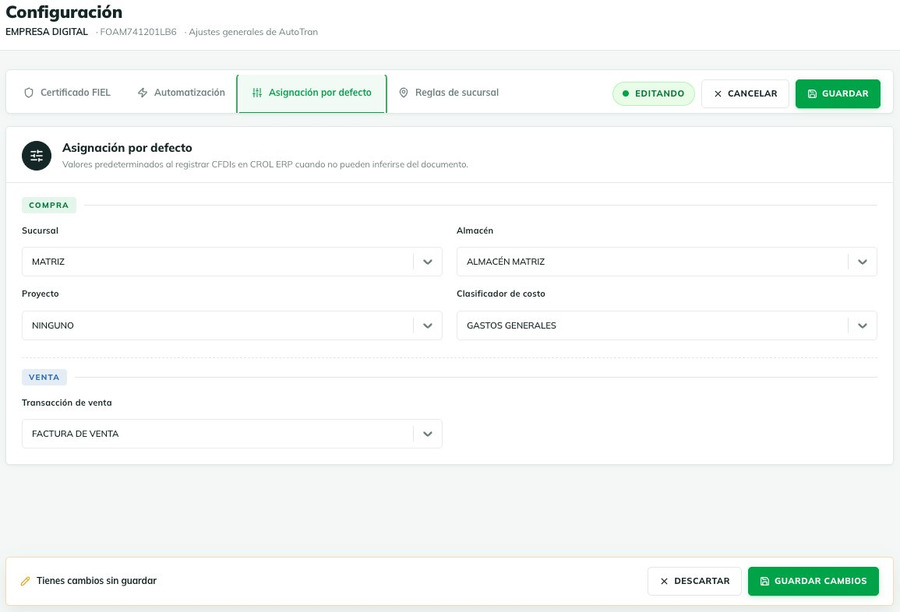
Task: Click the pencil icon by the unsaved changes notice
Action: coord(25,581)
